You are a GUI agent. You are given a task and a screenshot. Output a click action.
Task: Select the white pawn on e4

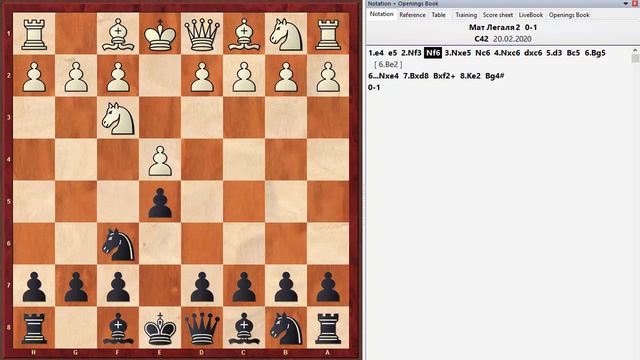[x=160, y=160]
